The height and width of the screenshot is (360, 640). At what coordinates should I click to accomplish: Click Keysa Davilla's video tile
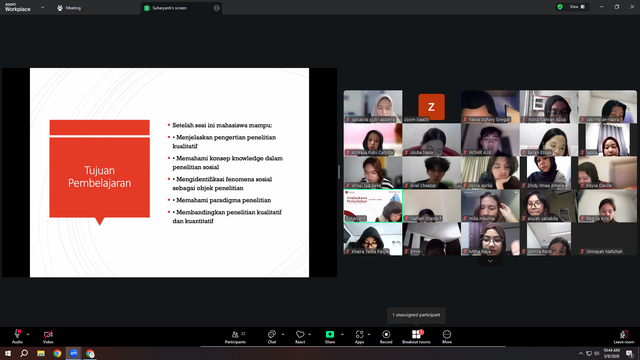[607, 173]
